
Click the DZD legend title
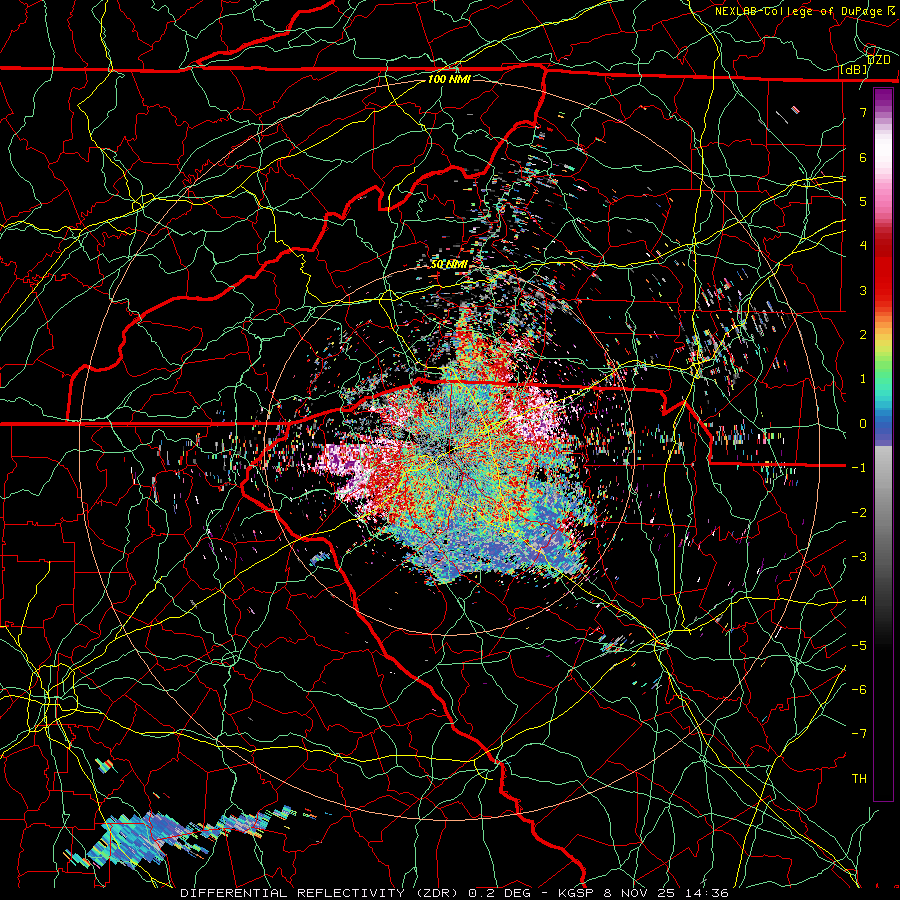(879, 60)
